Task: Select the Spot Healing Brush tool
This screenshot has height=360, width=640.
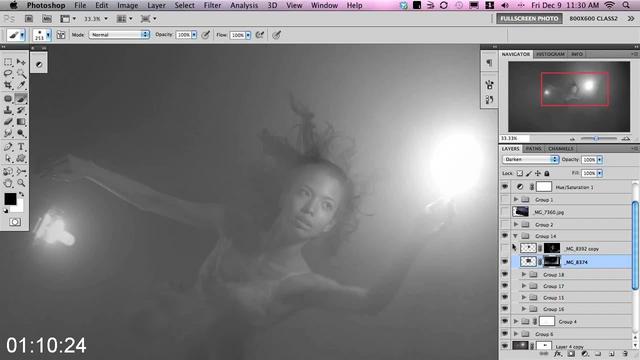Action: [x=8, y=98]
